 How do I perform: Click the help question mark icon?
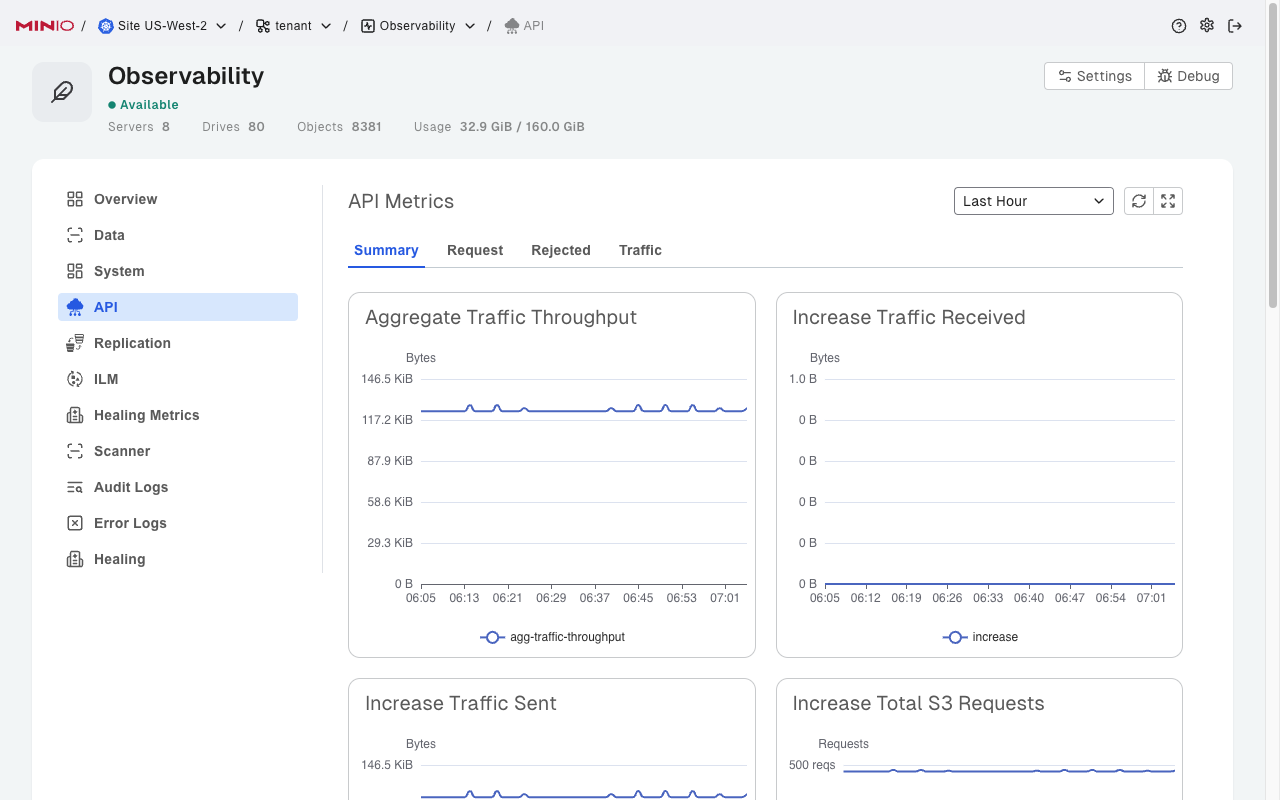point(1179,26)
